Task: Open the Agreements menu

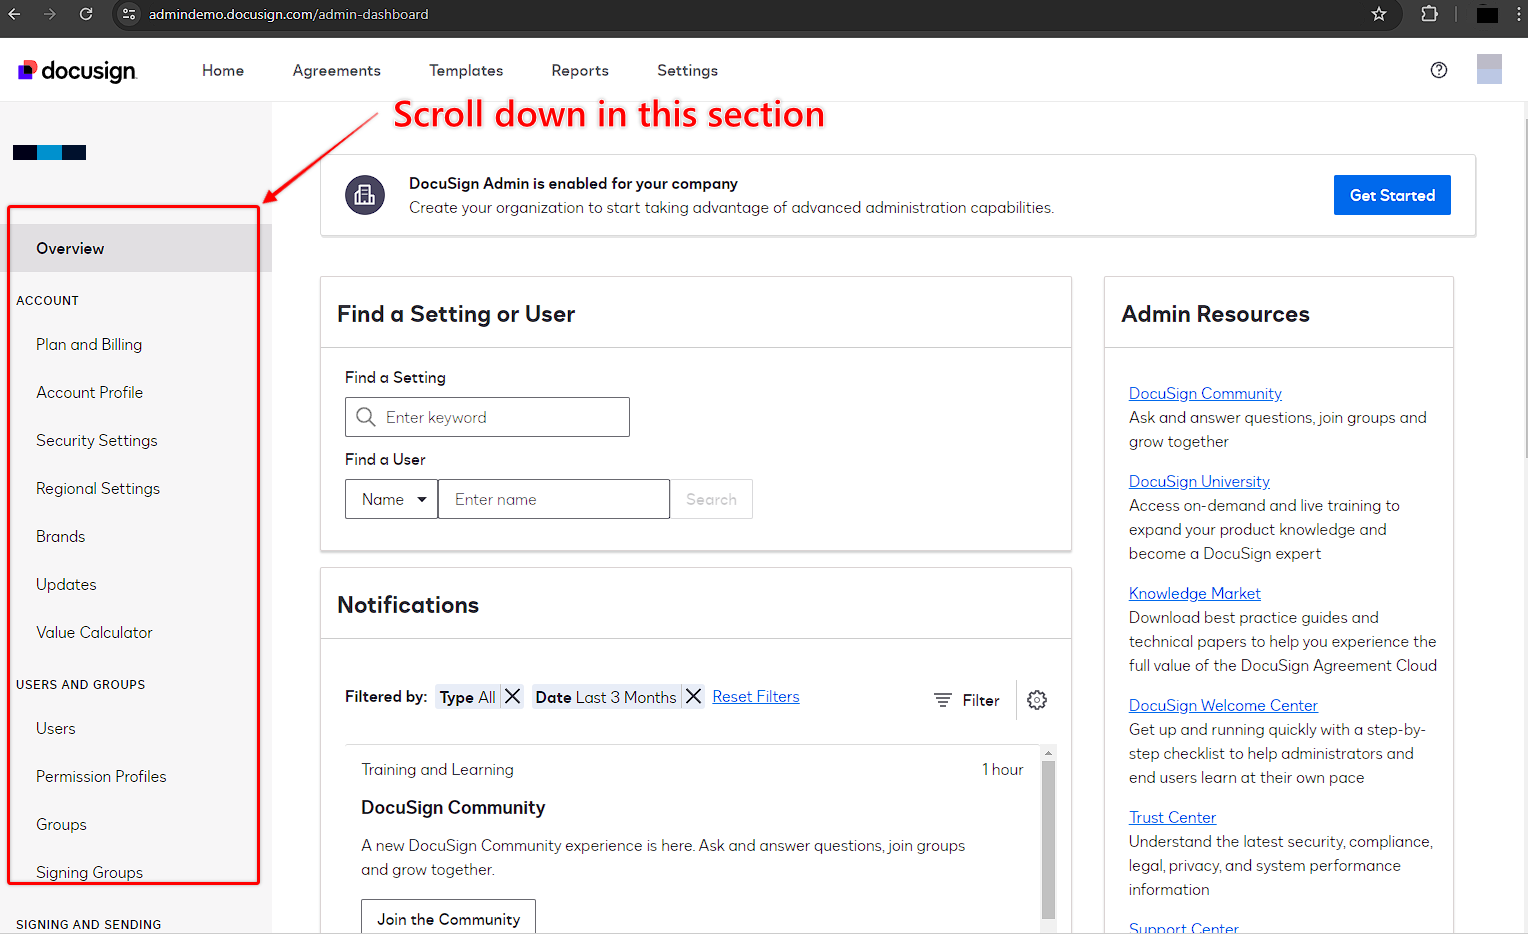Action: pyautogui.click(x=337, y=70)
